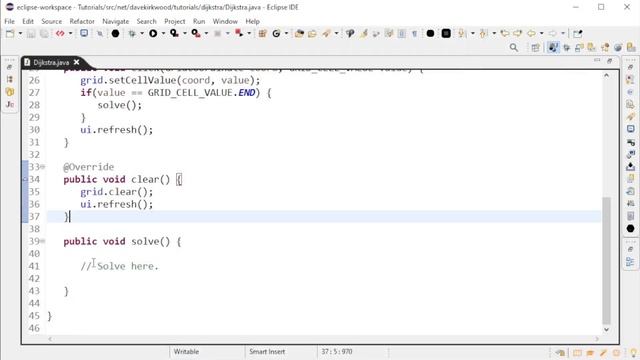Toggle Block Selection mode icon
640x360 pixels.
402,33
